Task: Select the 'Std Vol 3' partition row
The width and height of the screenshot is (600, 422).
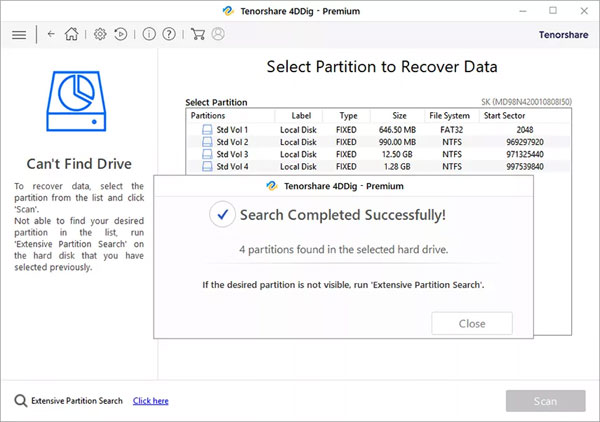Action: [378, 154]
